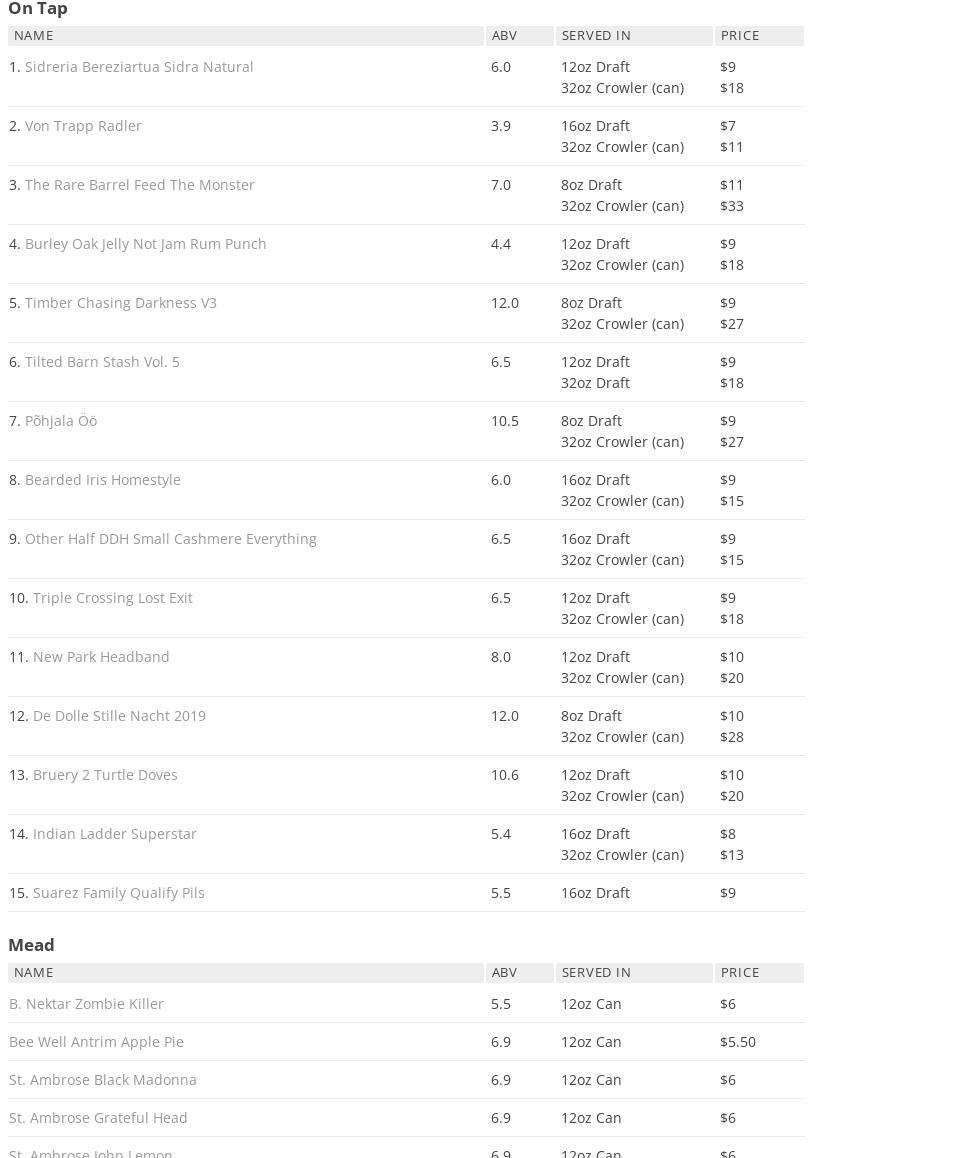Open the Põhjala Öö beer link
The width and height of the screenshot is (975, 1158).
pyautogui.click(x=61, y=421)
